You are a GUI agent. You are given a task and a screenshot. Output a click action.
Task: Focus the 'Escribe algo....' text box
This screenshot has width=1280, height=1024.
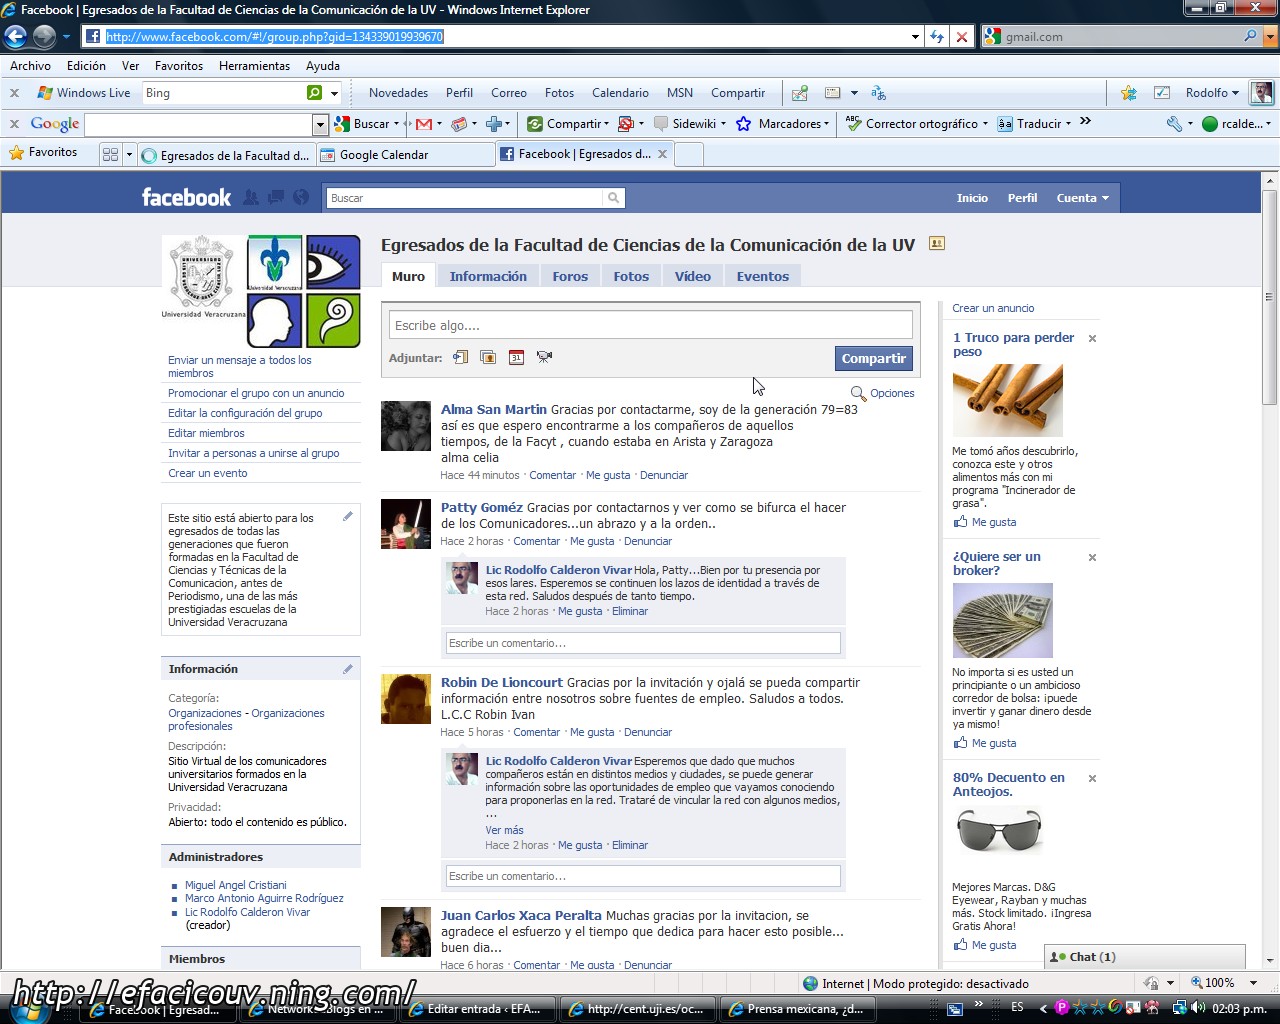point(650,325)
